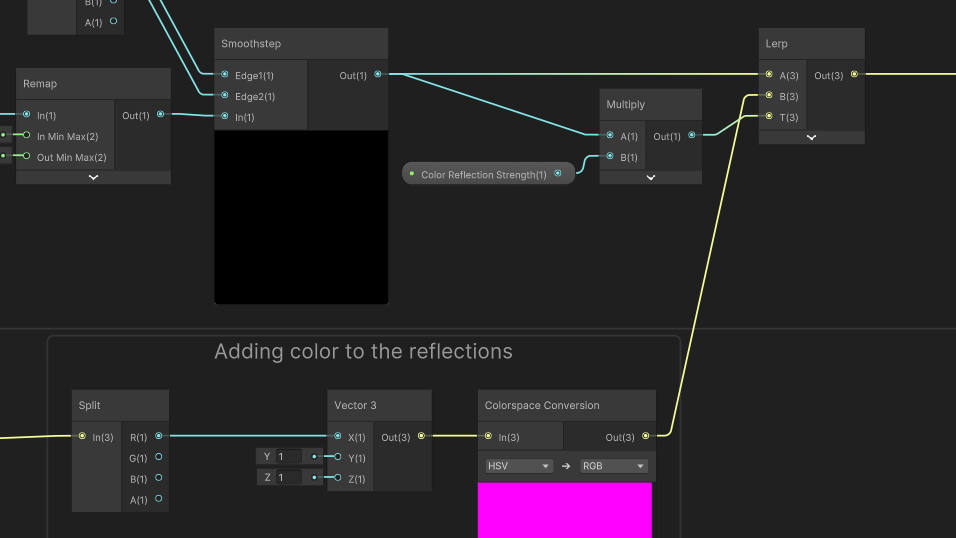The image size is (956, 538).
Task: Click the Vector 3 Y(1) input port
Action: [x=338, y=457]
